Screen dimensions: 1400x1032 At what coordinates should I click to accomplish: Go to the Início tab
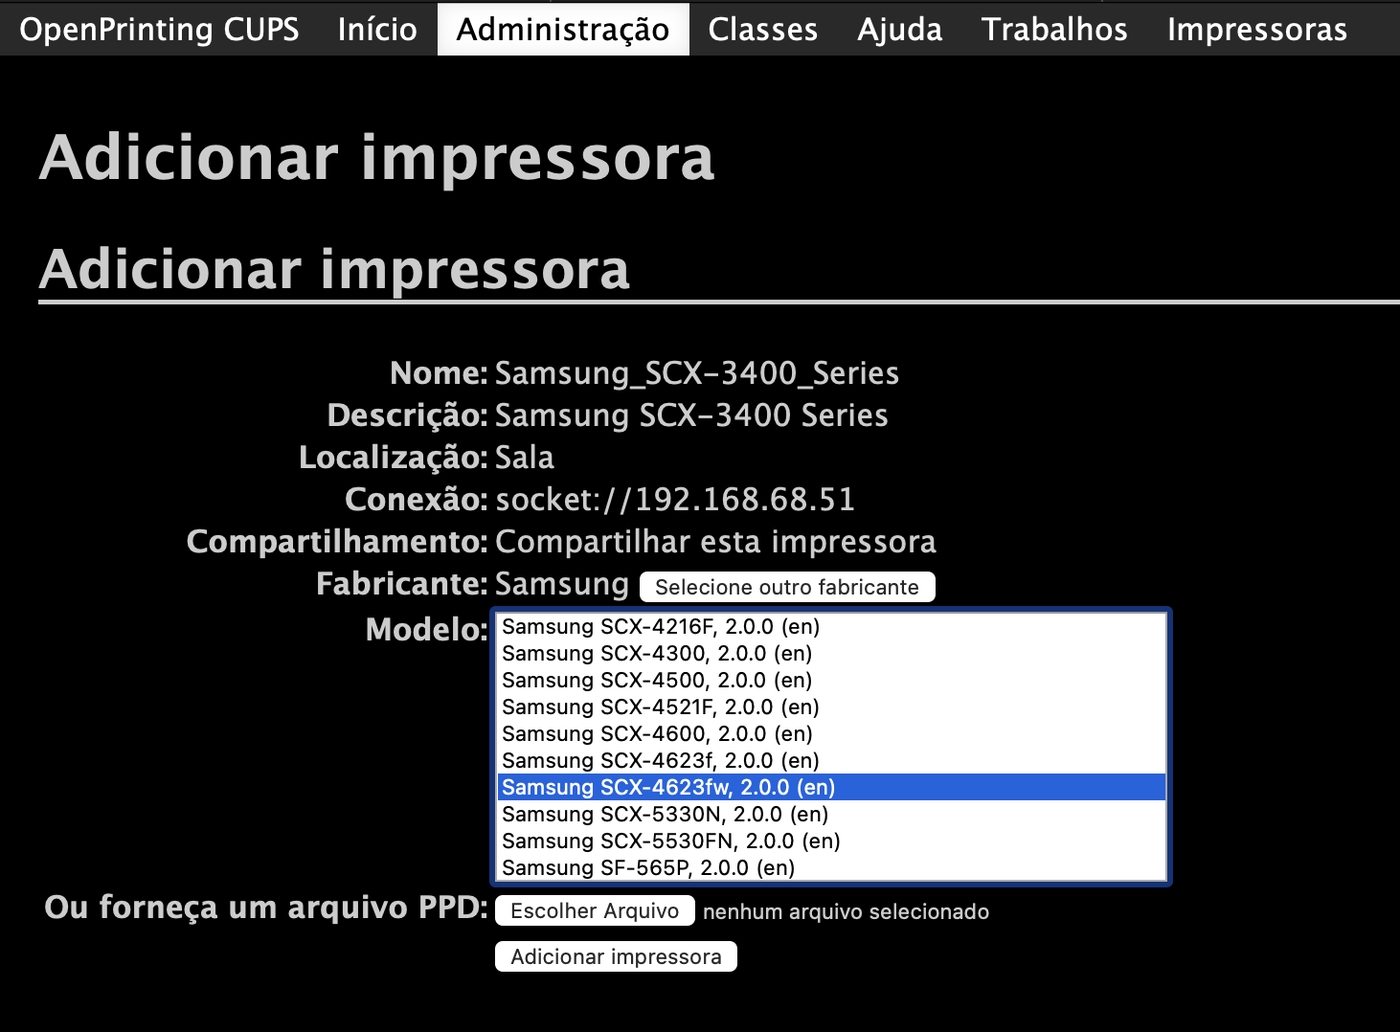pyautogui.click(x=377, y=29)
